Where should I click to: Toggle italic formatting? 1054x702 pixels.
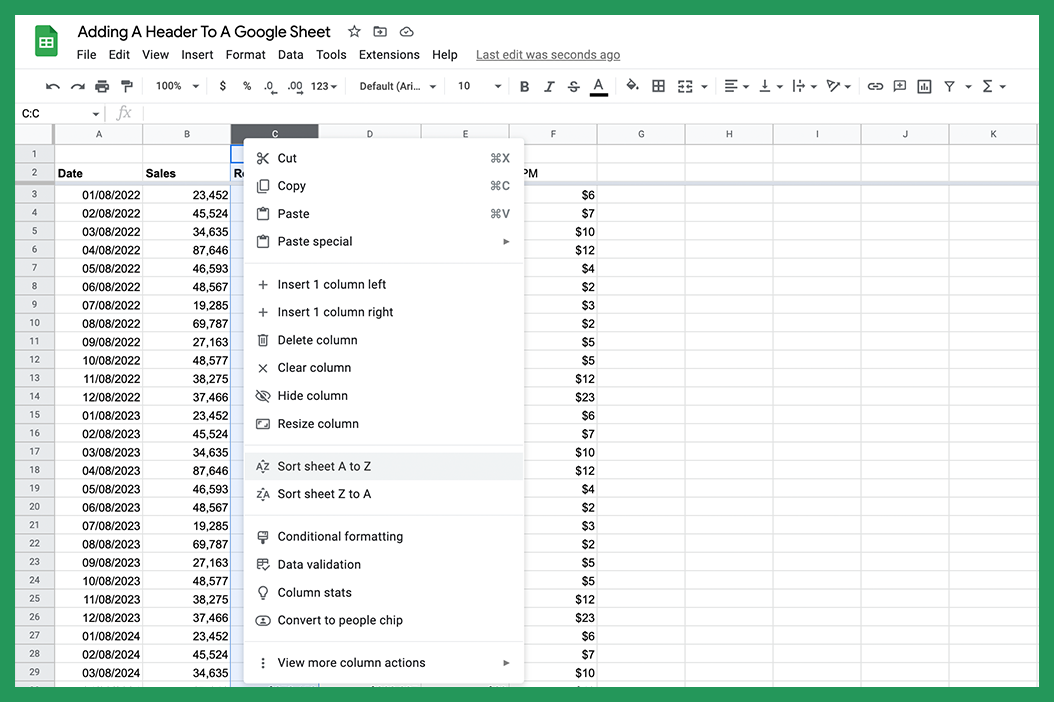(x=548, y=87)
